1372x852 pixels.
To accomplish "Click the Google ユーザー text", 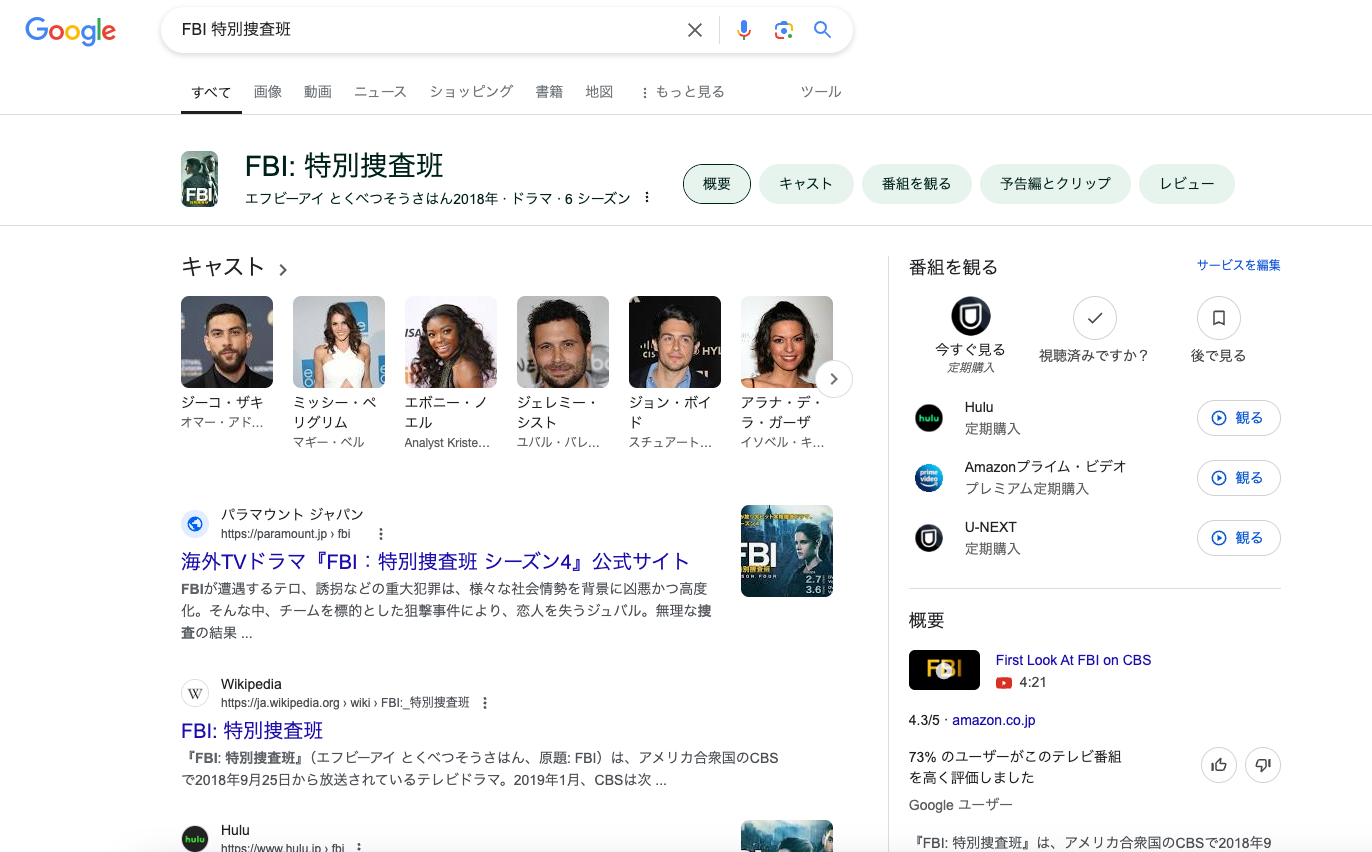I will 961,805.
